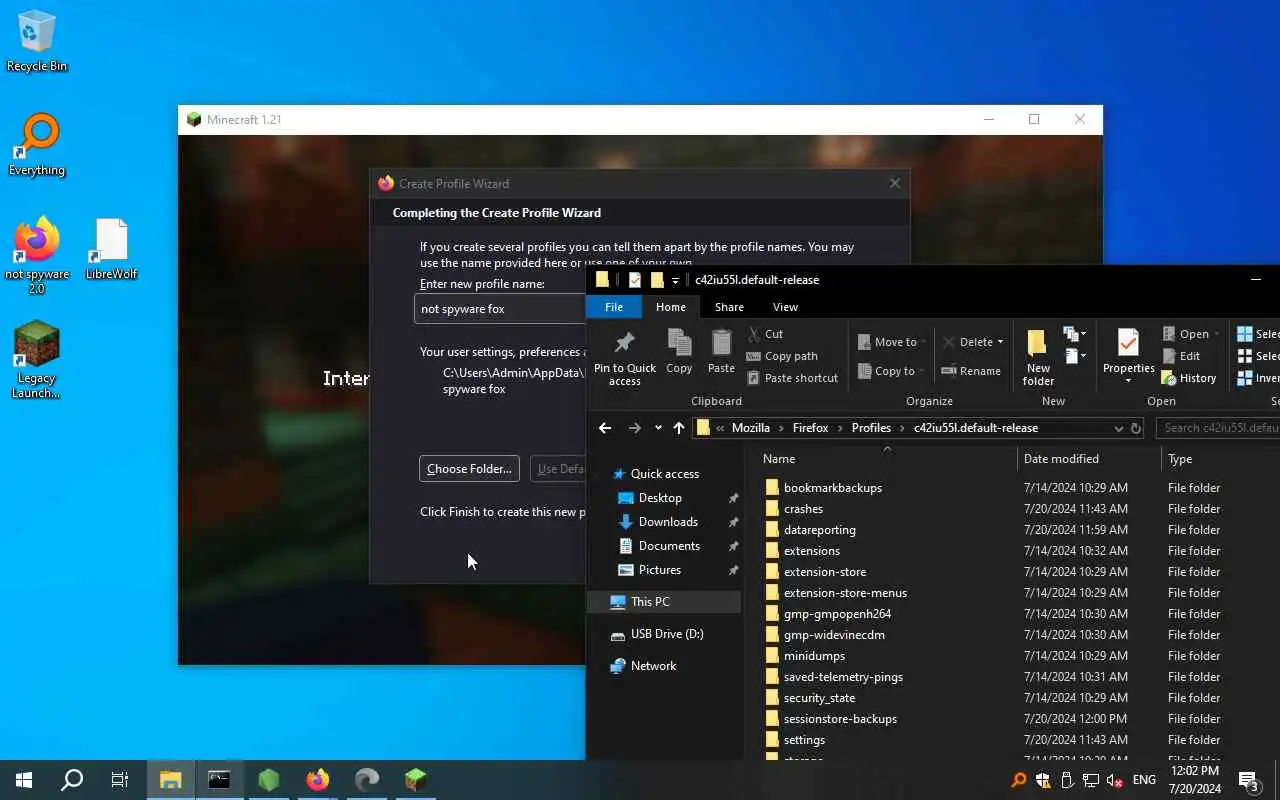This screenshot has height=800, width=1280.
Task: Click the Copy icon in Clipboard group
Action: (x=679, y=352)
